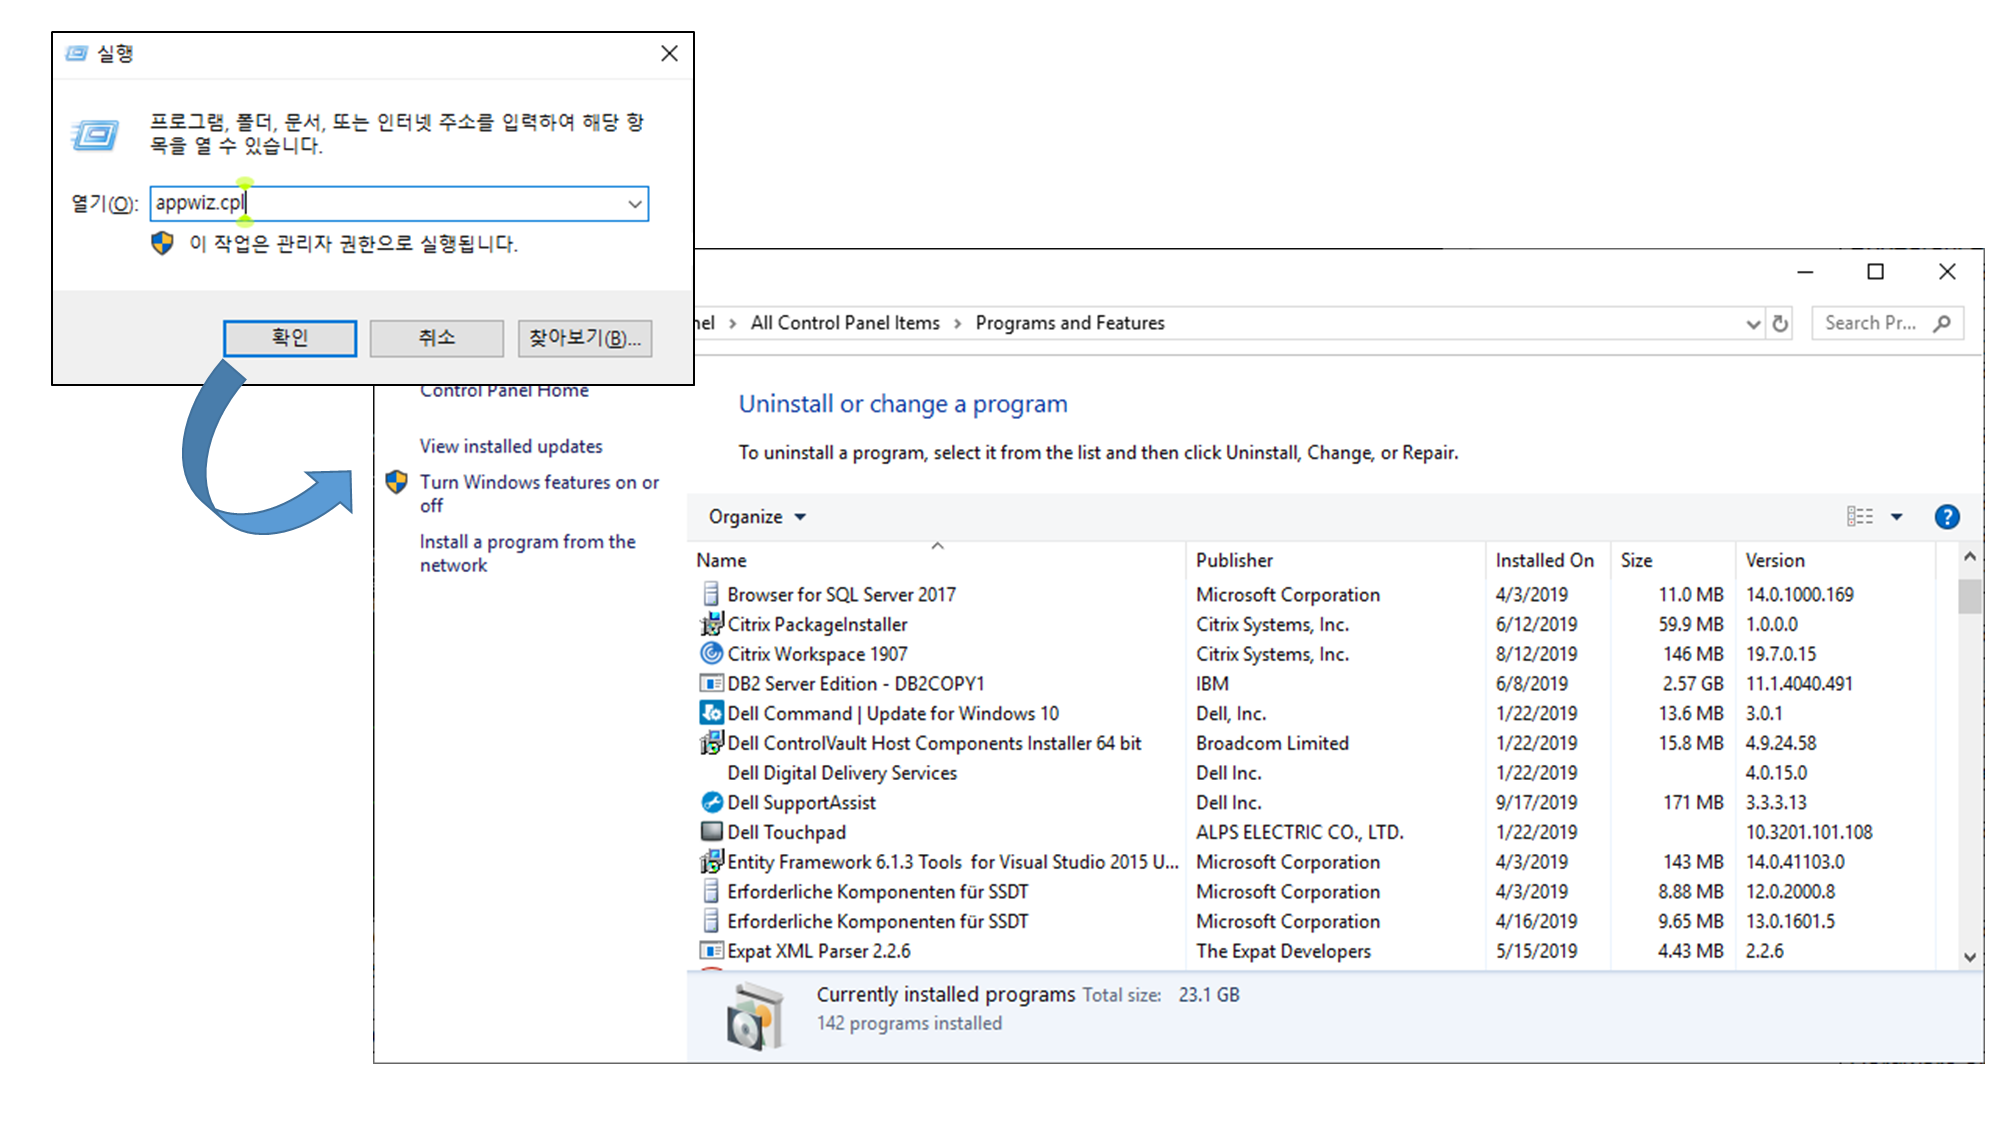The image size is (2000, 1125).
Task: Click the scrollbar down arrow
Action: click(x=1969, y=957)
